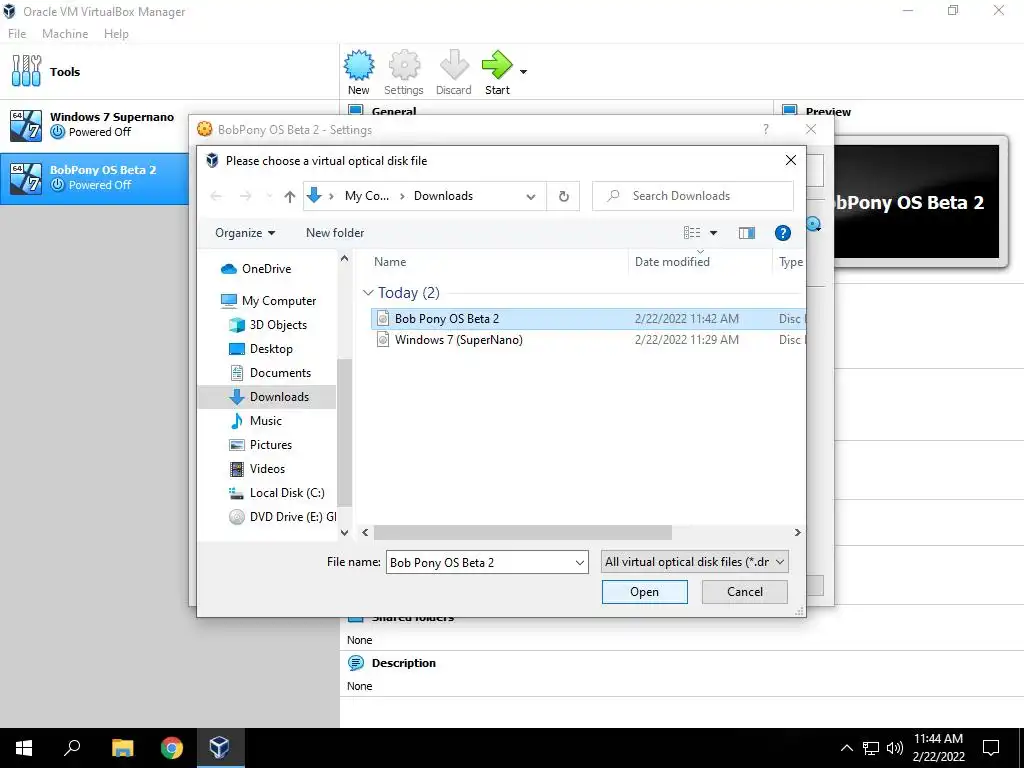
Task: Refresh the Downloads folder listing
Action: coord(564,196)
